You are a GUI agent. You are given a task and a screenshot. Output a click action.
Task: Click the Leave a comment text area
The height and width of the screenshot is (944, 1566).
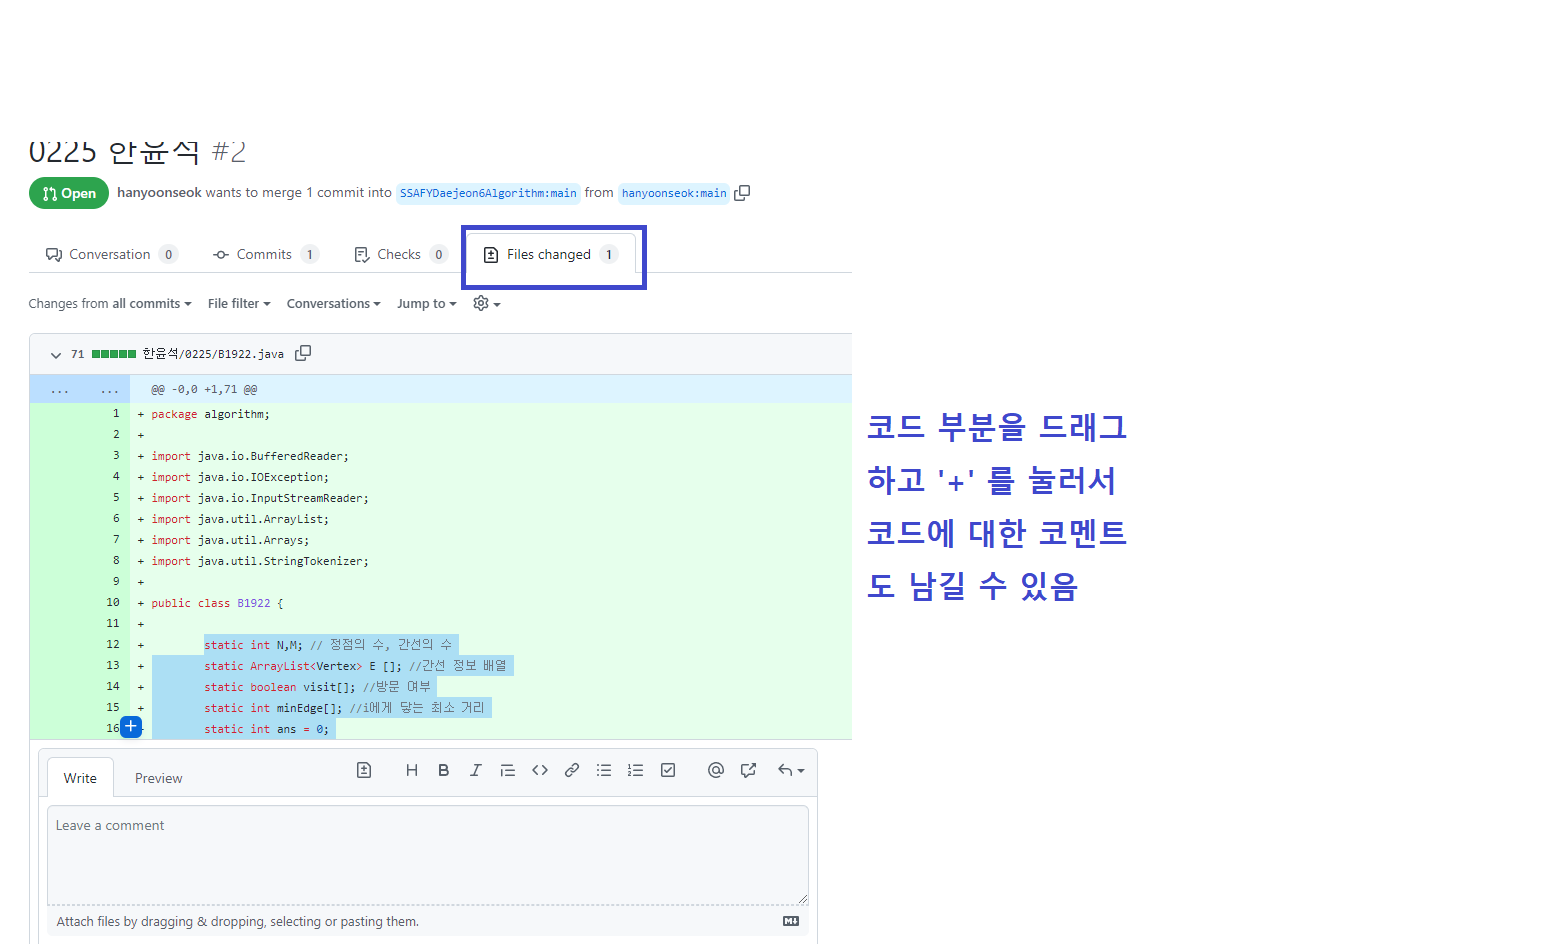point(428,855)
